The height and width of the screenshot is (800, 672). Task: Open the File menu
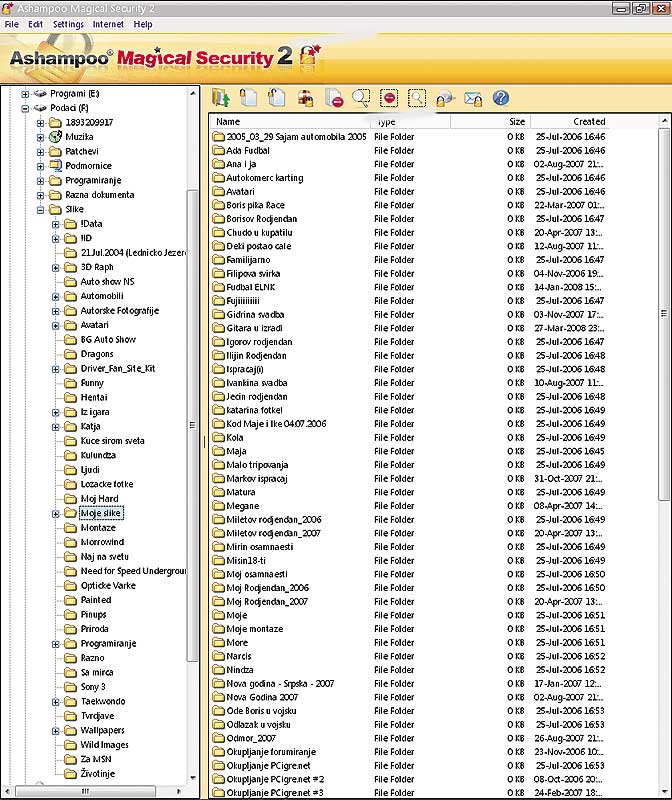tap(11, 24)
